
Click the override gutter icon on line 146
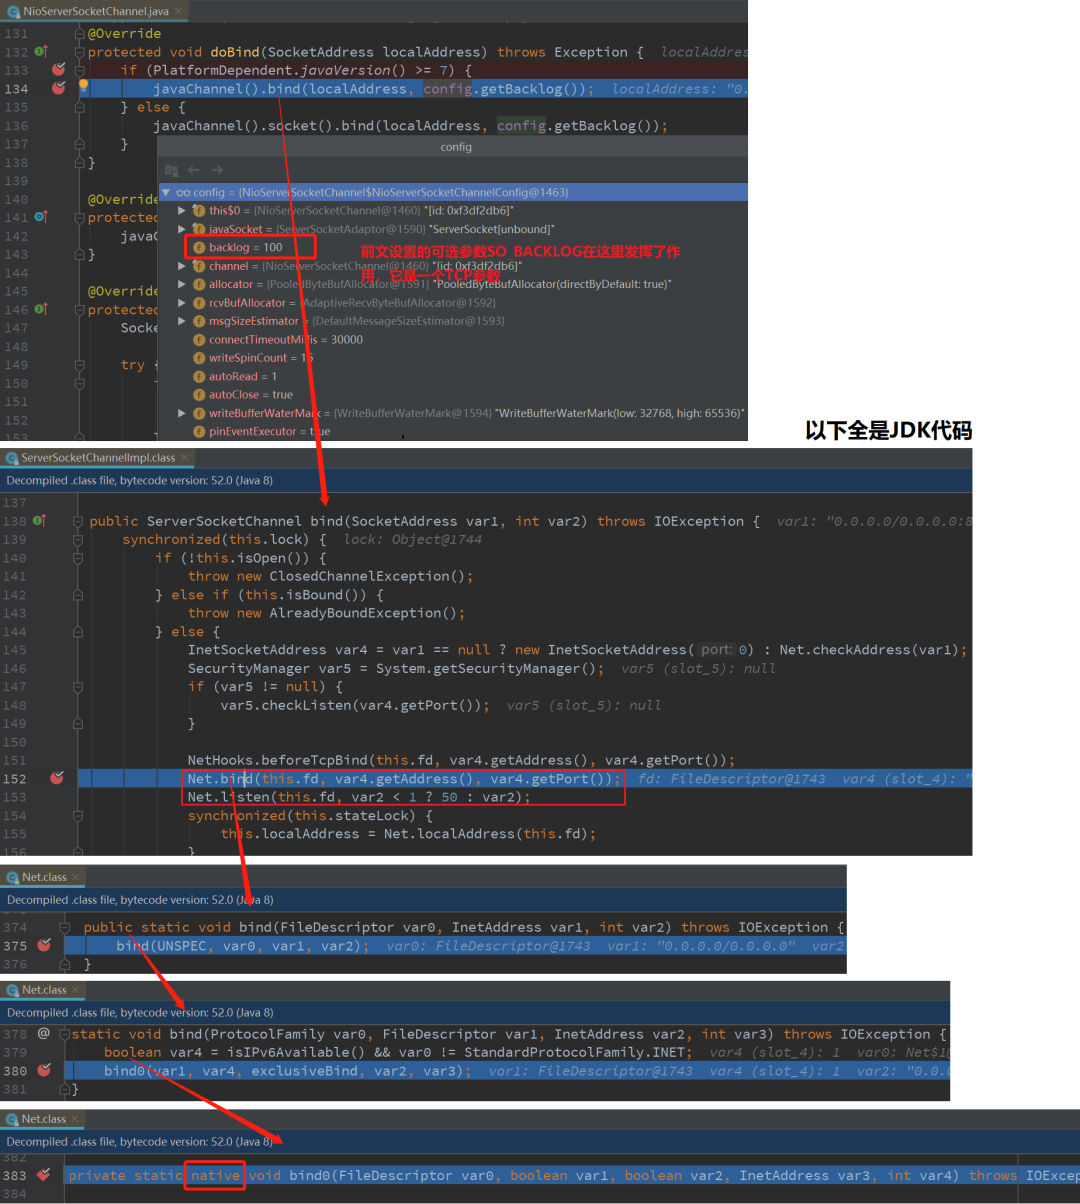[41, 310]
